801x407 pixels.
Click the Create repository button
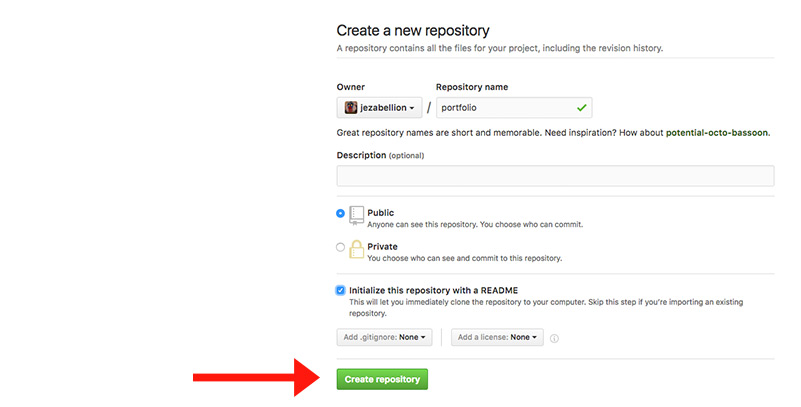coord(382,379)
